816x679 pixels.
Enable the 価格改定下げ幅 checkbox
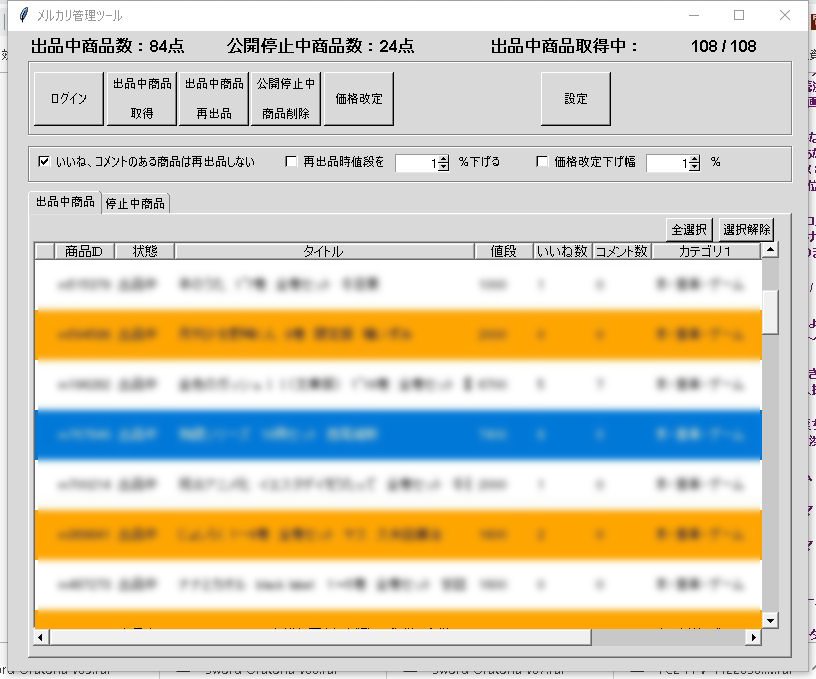coord(542,161)
